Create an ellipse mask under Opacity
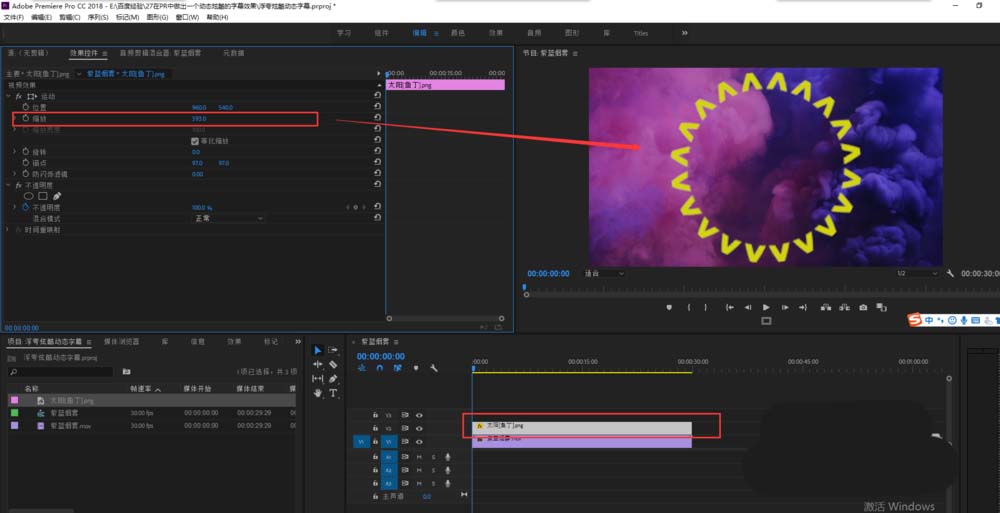This screenshot has height=513, width=1000. [x=29, y=196]
